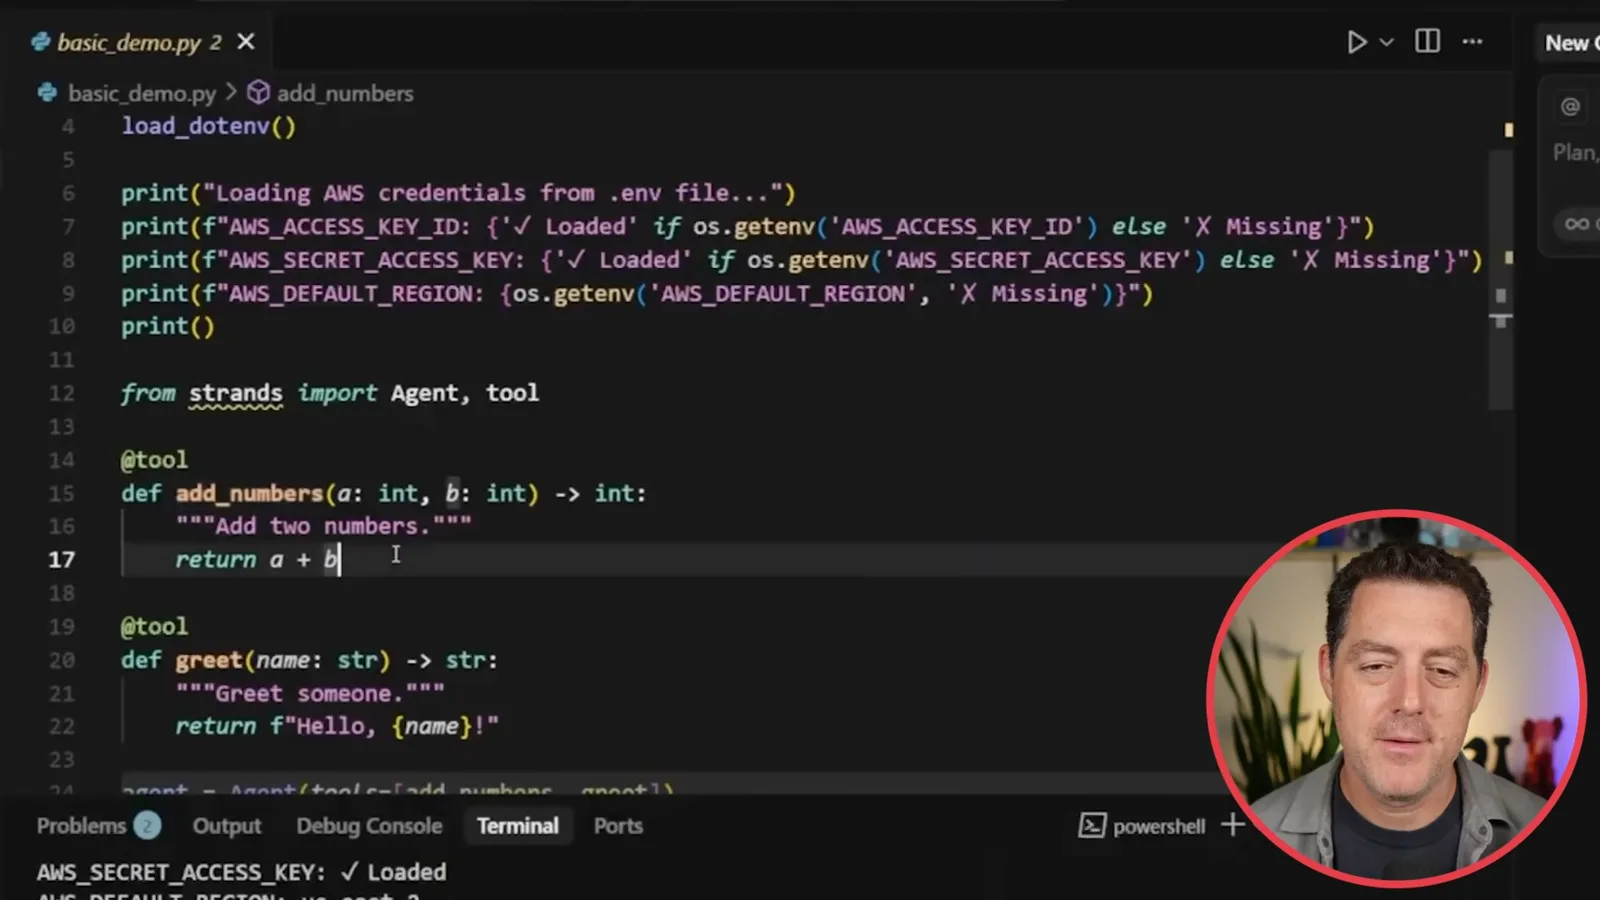Click the 'Loading AWS credentials' print line
The image size is (1600, 900).
pyautogui.click(x=458, y=193)
